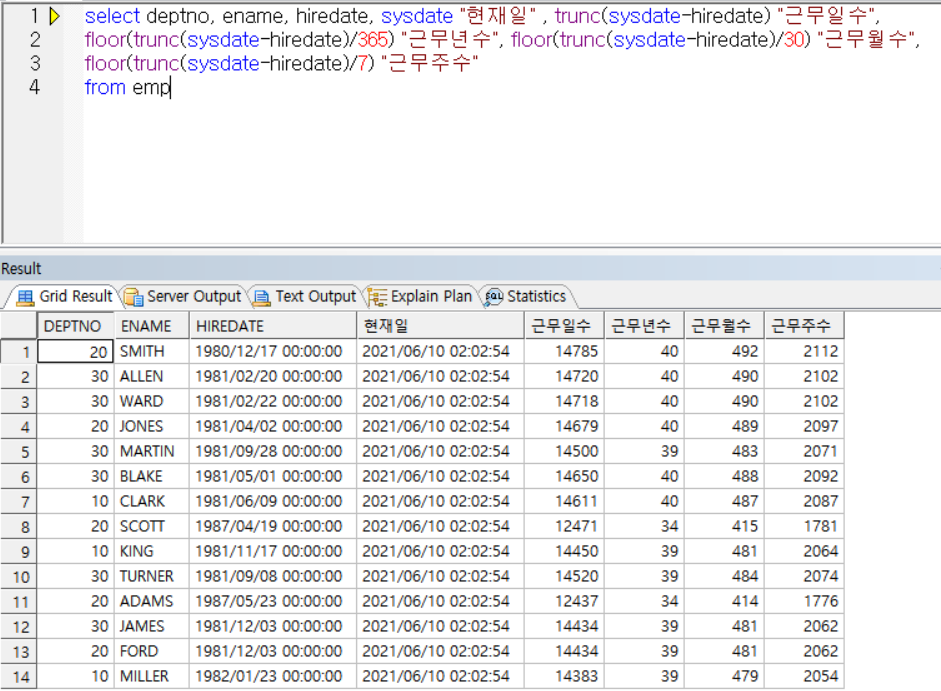The width and height of the screenshot is (941, 691).
Task: Select row header number 8
Action: [x=19, y=527]
